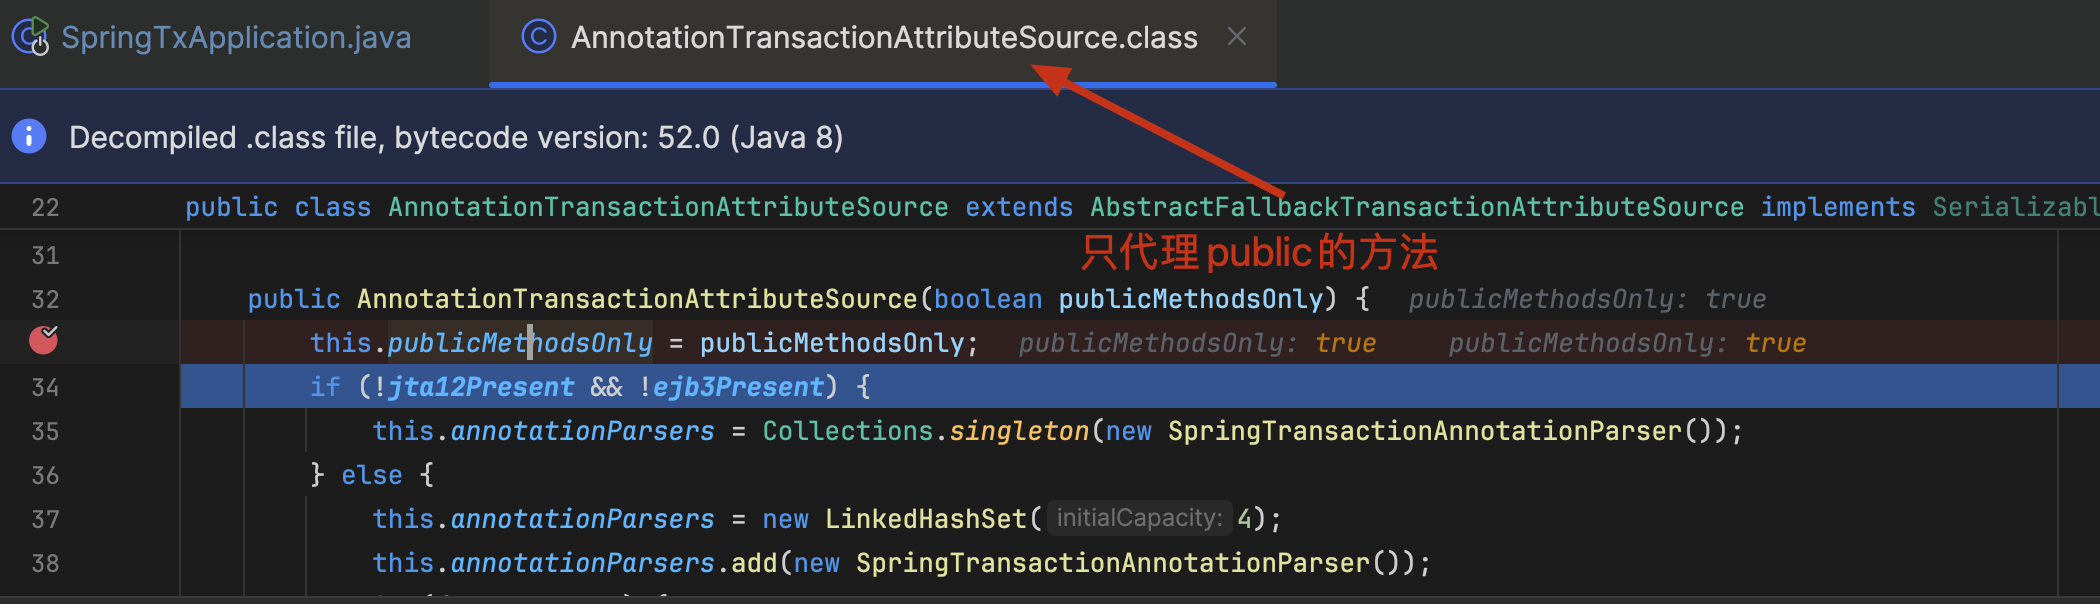Click the blue info icon in decompiled banner
The width and height of the screenshot is (2100, 604).
tap(29, 136)
